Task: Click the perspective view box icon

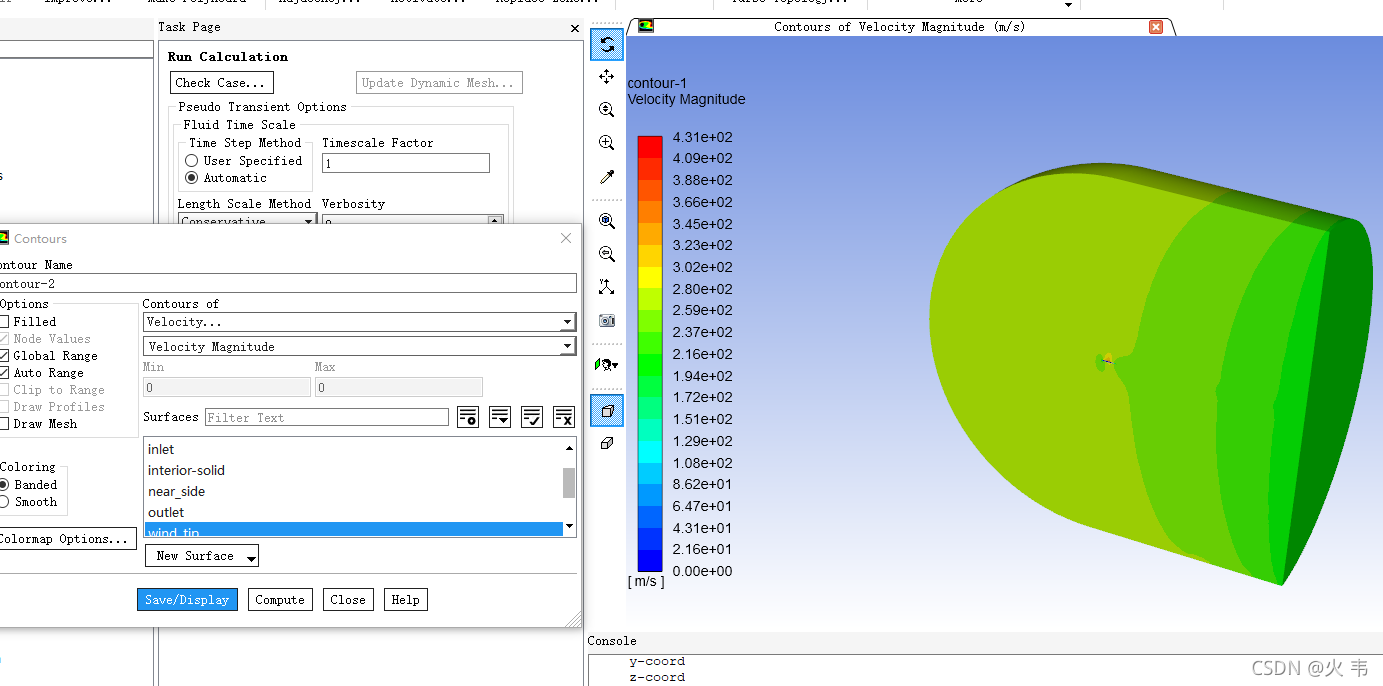Action: click(x=606, y=410)
